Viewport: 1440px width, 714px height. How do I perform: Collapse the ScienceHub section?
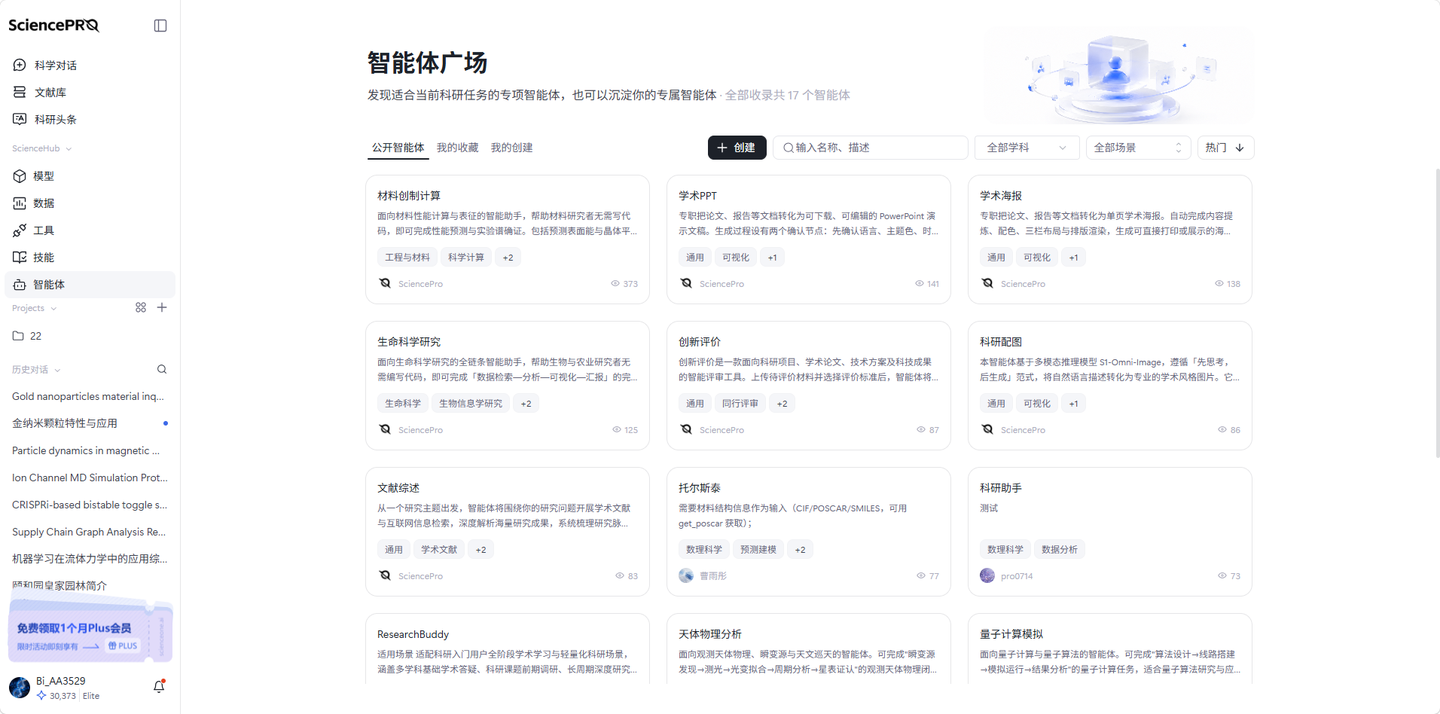tap(42, 148)
